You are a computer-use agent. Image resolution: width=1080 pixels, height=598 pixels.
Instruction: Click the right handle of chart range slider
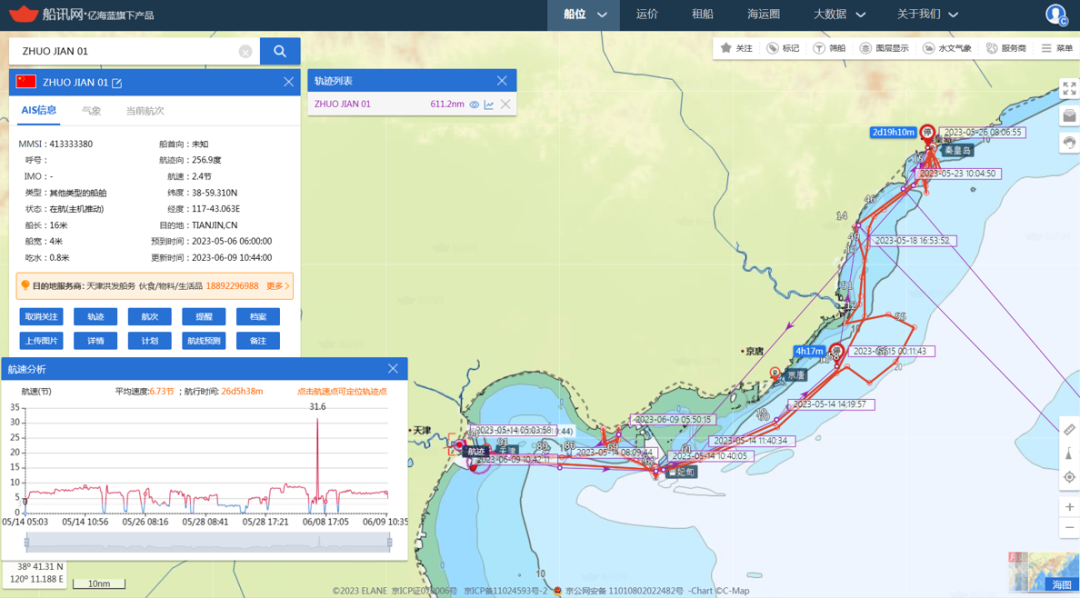(389, 543)
